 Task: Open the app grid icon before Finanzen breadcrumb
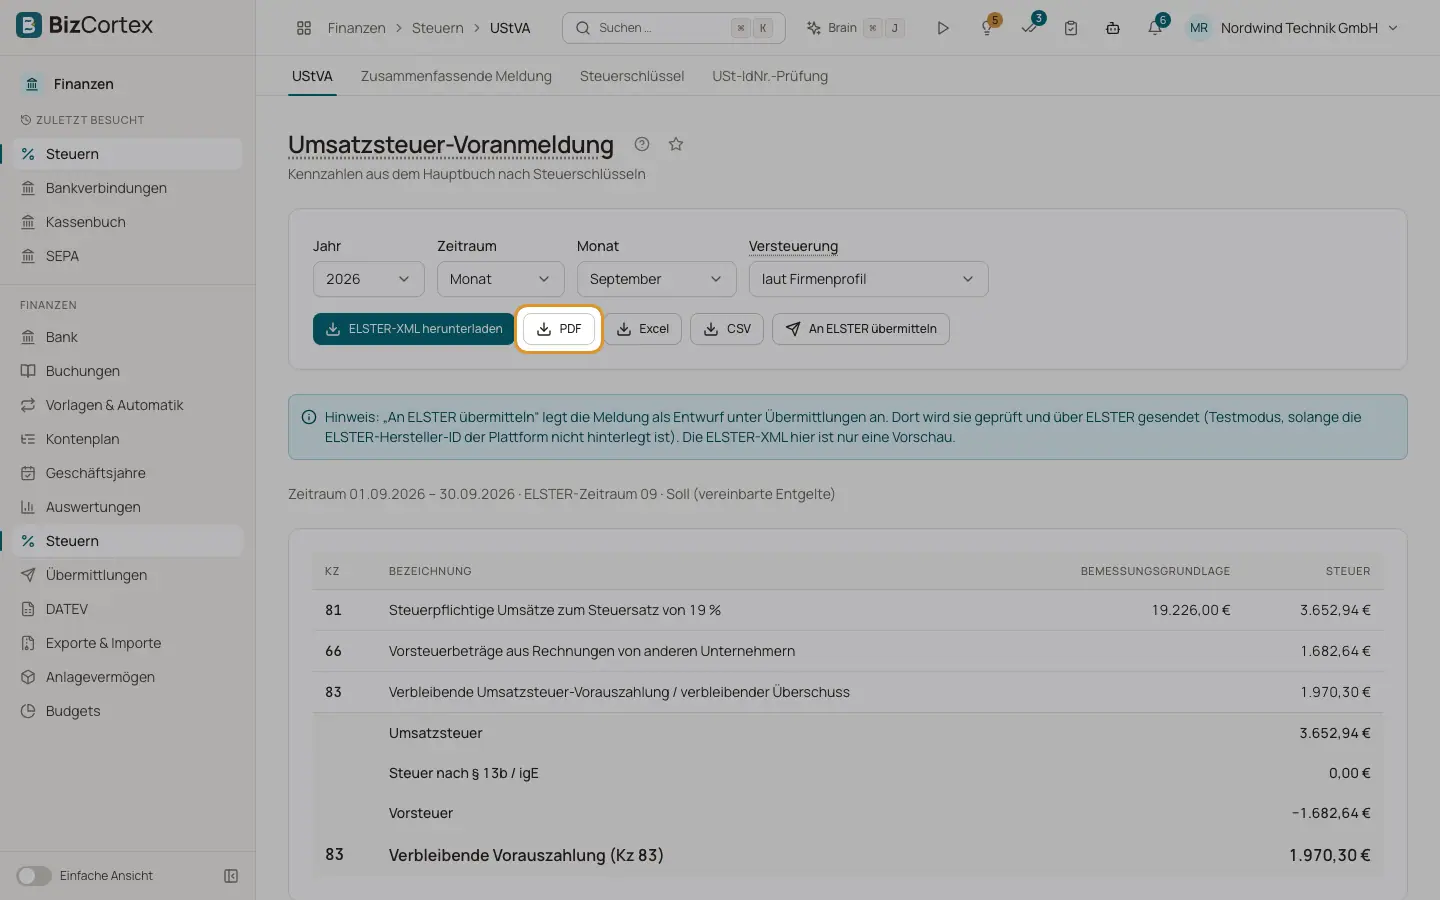pos(304,28)
